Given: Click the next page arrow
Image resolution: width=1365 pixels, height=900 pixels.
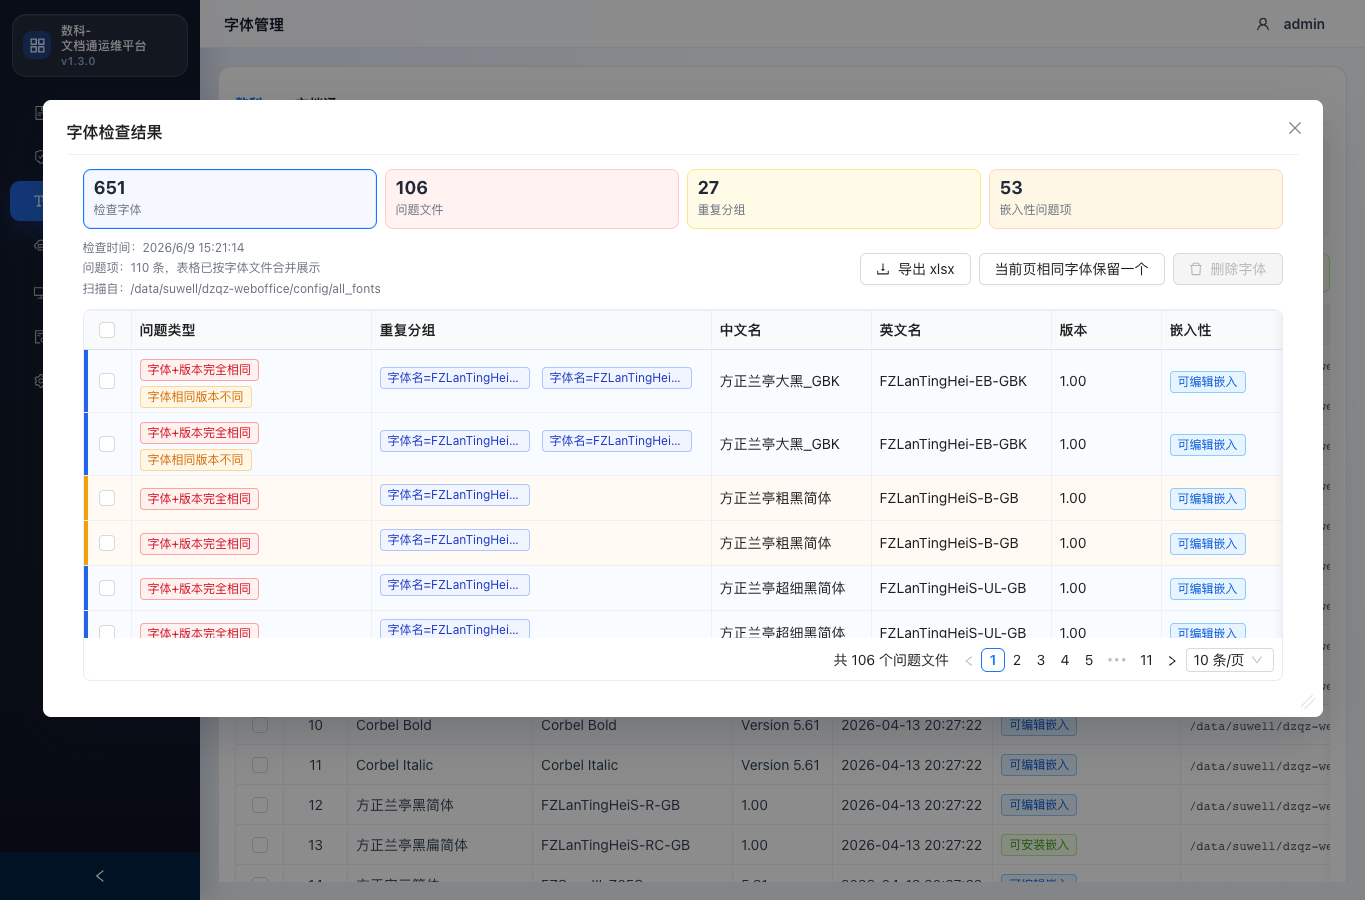Looking at the screenshot, I should point(1172,660).
